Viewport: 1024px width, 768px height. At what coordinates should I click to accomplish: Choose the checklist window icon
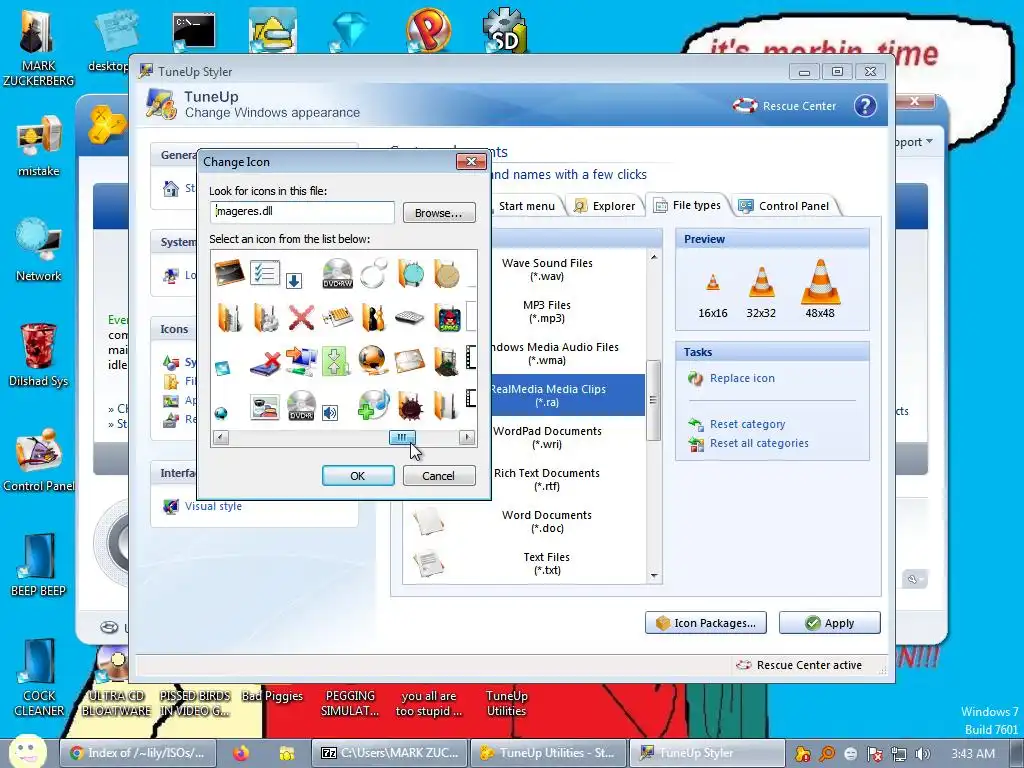pos(264,272)
